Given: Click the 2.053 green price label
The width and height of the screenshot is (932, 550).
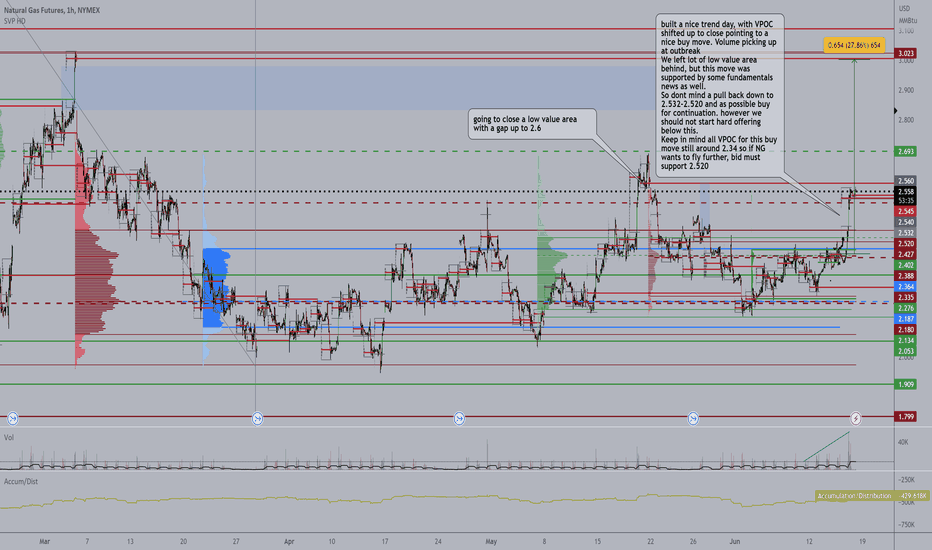Looking at the screenshot, I should click(906, 351).
